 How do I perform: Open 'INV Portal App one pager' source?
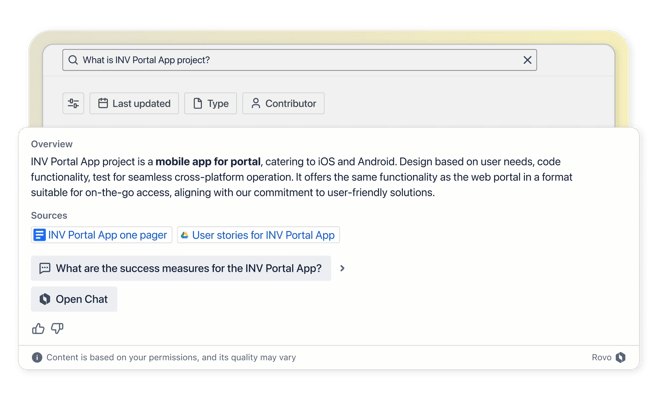[102, 235]
